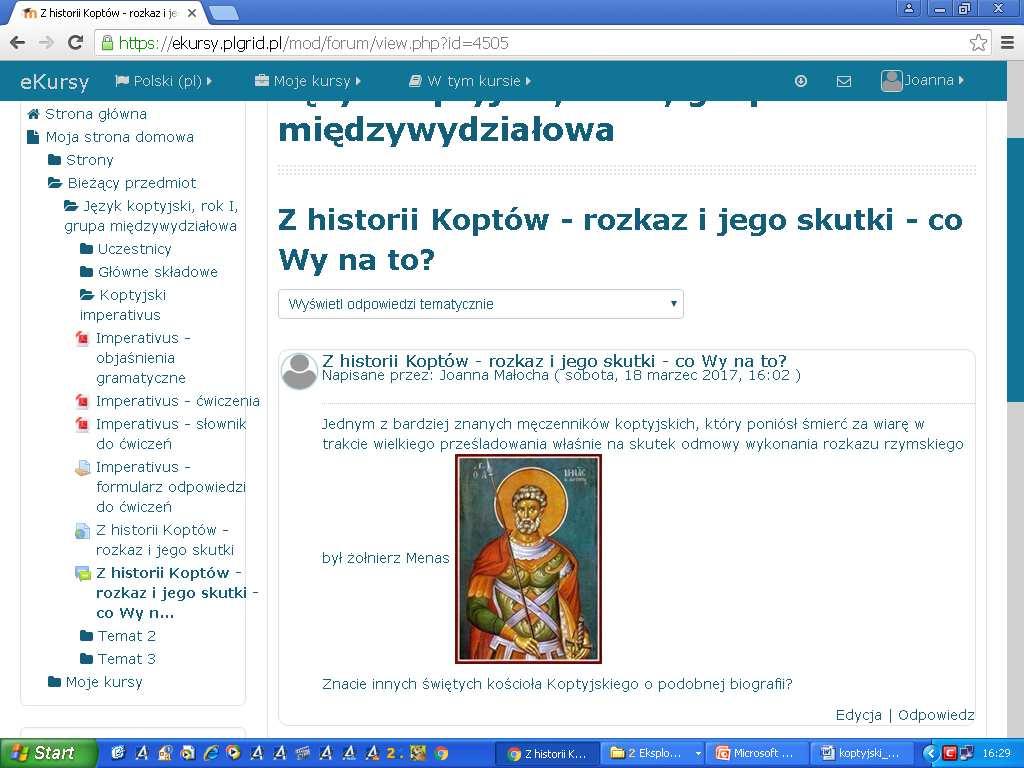Open Główne składowe in the sidebar
Screen dimensions: 1024x768
click(157, 272)
